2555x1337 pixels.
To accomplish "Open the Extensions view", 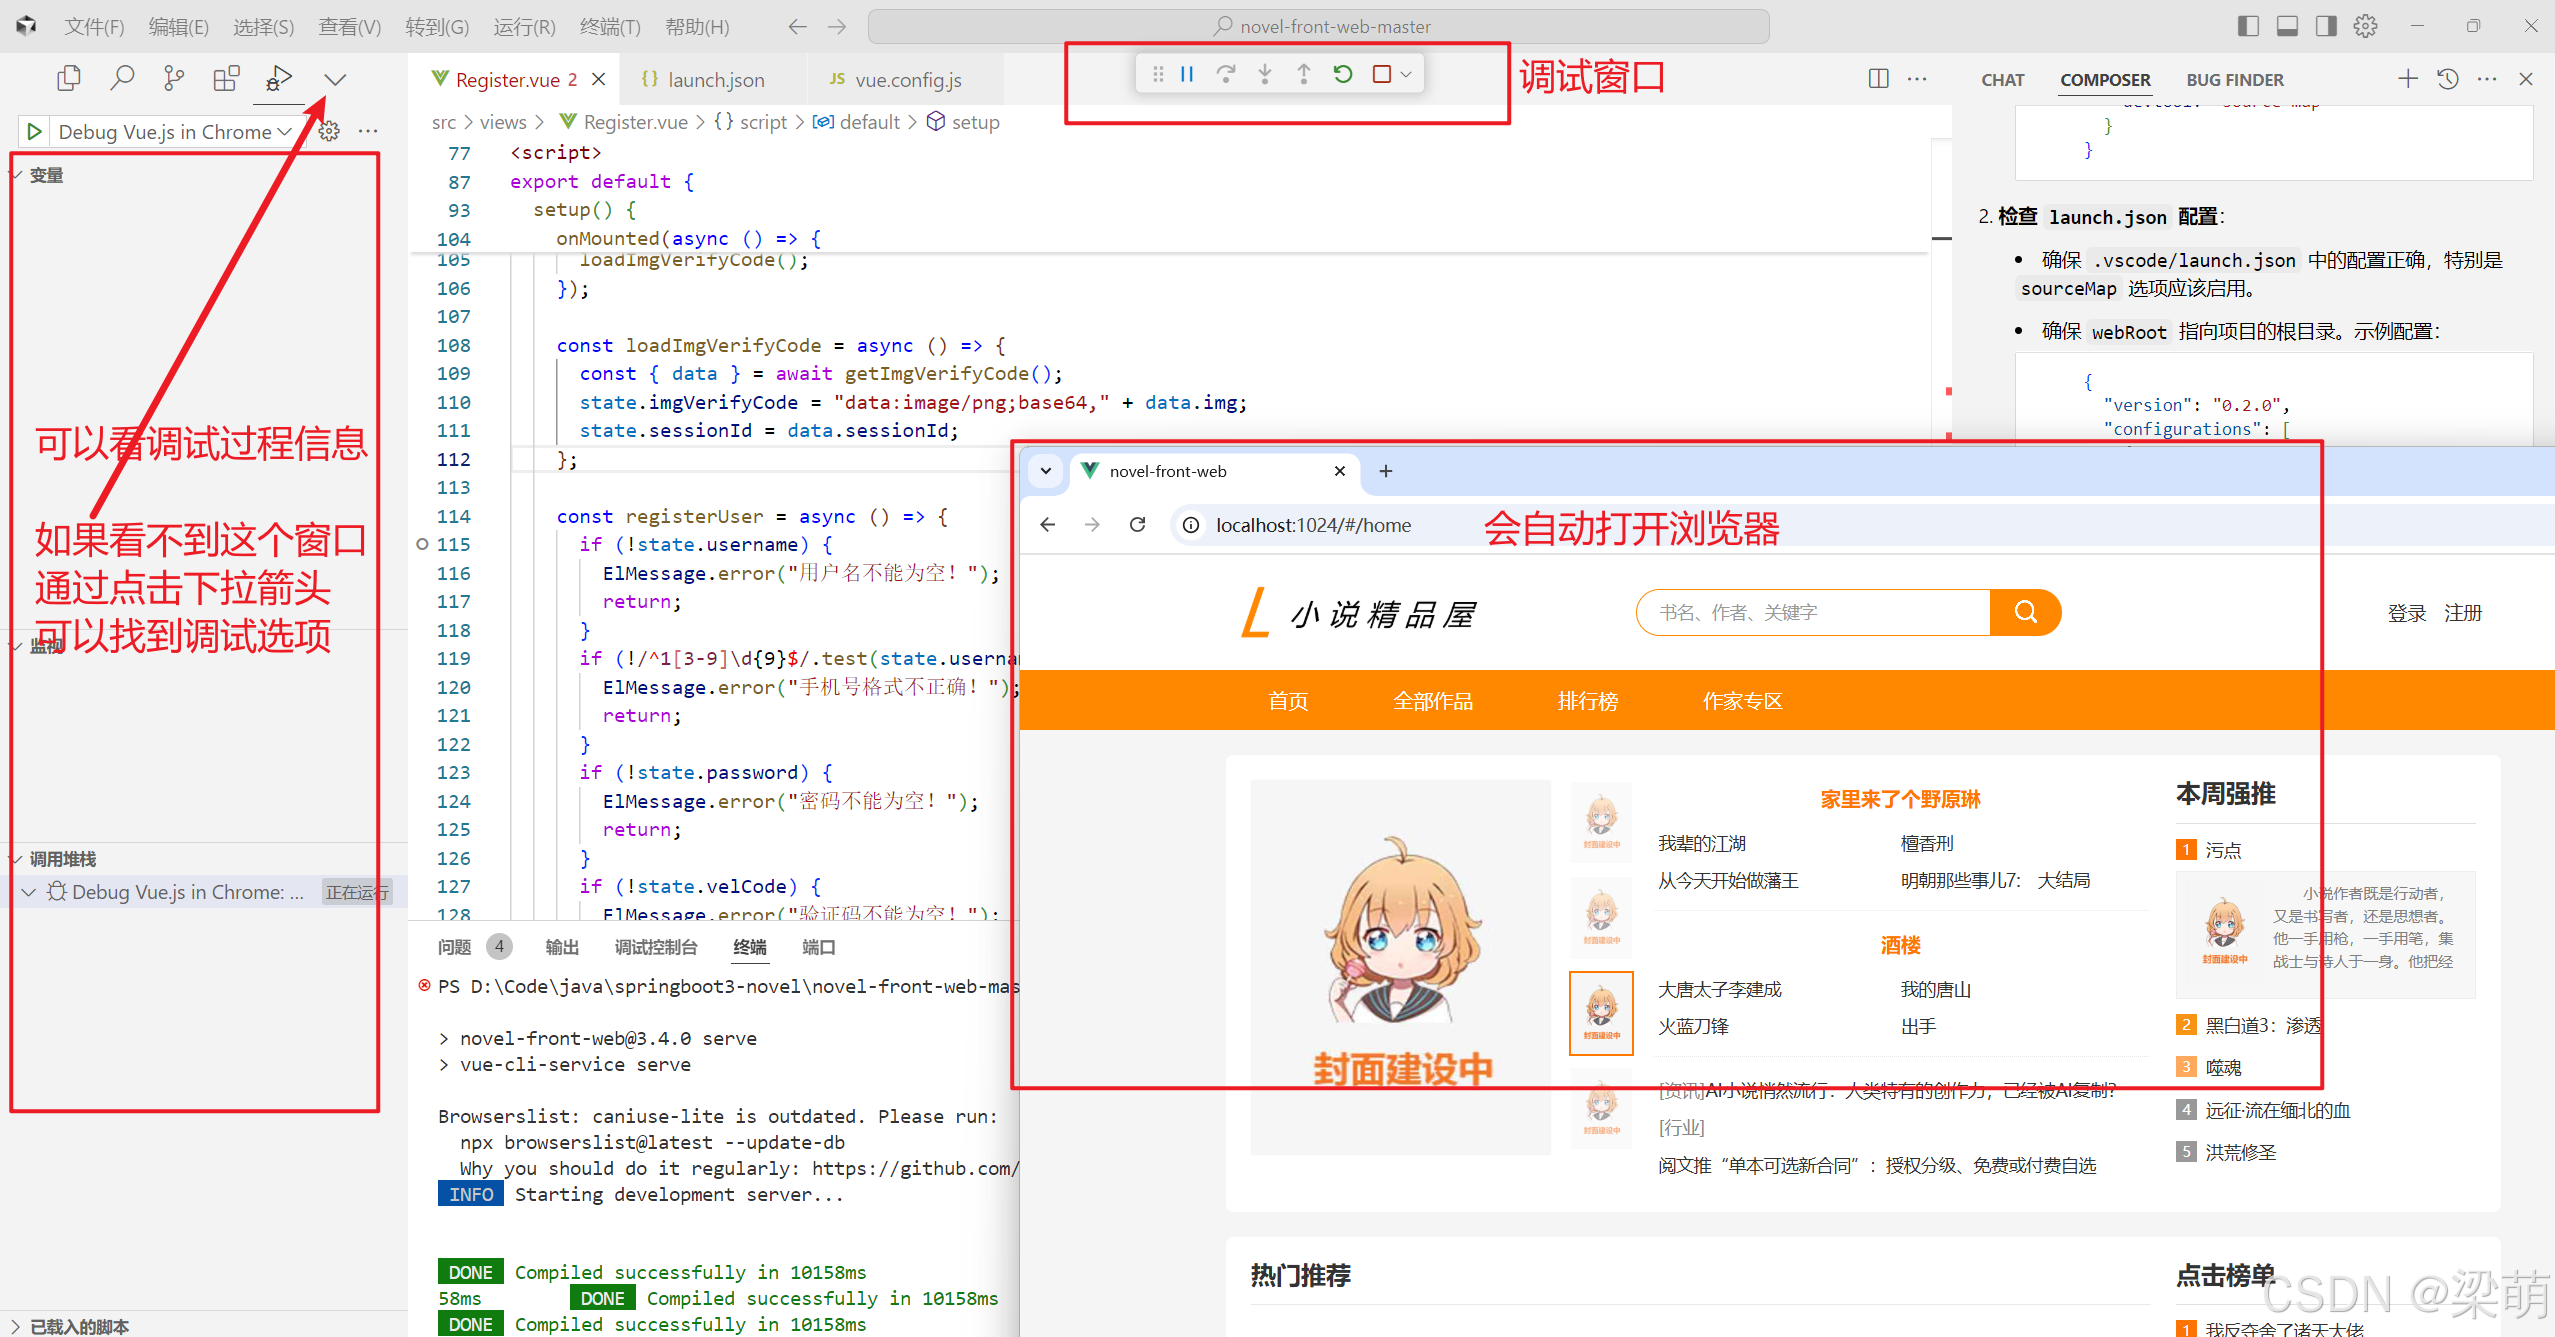I will (227, 78).
